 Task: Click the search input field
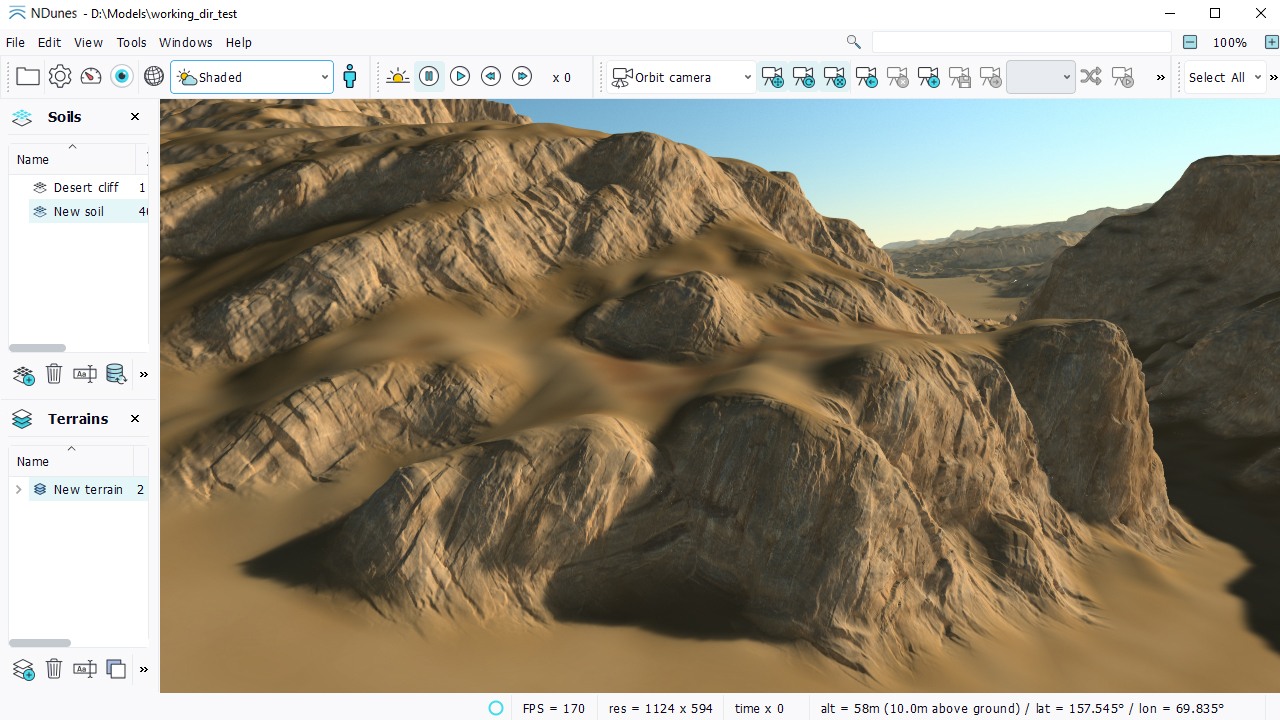pos(1020,43)
